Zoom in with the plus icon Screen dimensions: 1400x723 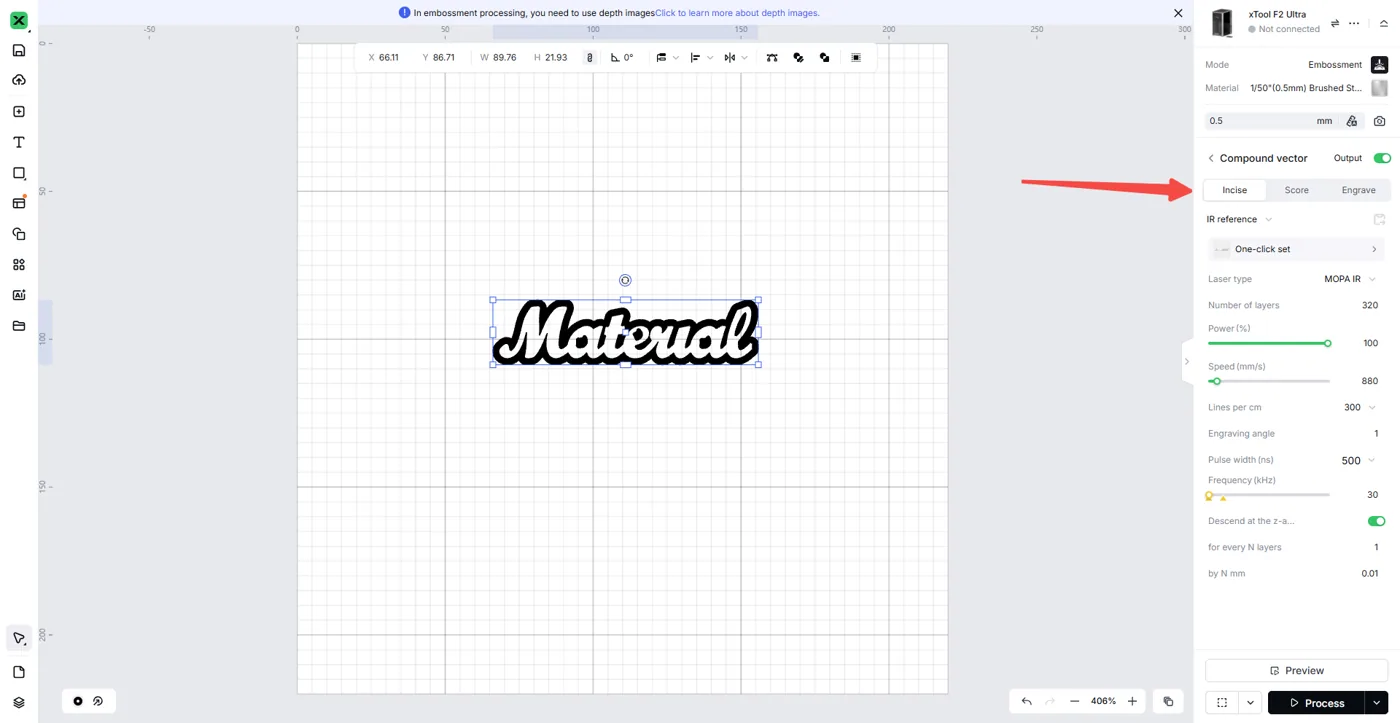click(x=1132, y=702)
